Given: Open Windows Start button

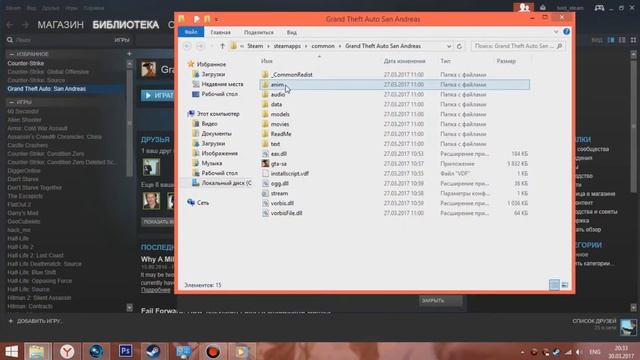Looking at the screenshot, I should click(x=11, y=351).
